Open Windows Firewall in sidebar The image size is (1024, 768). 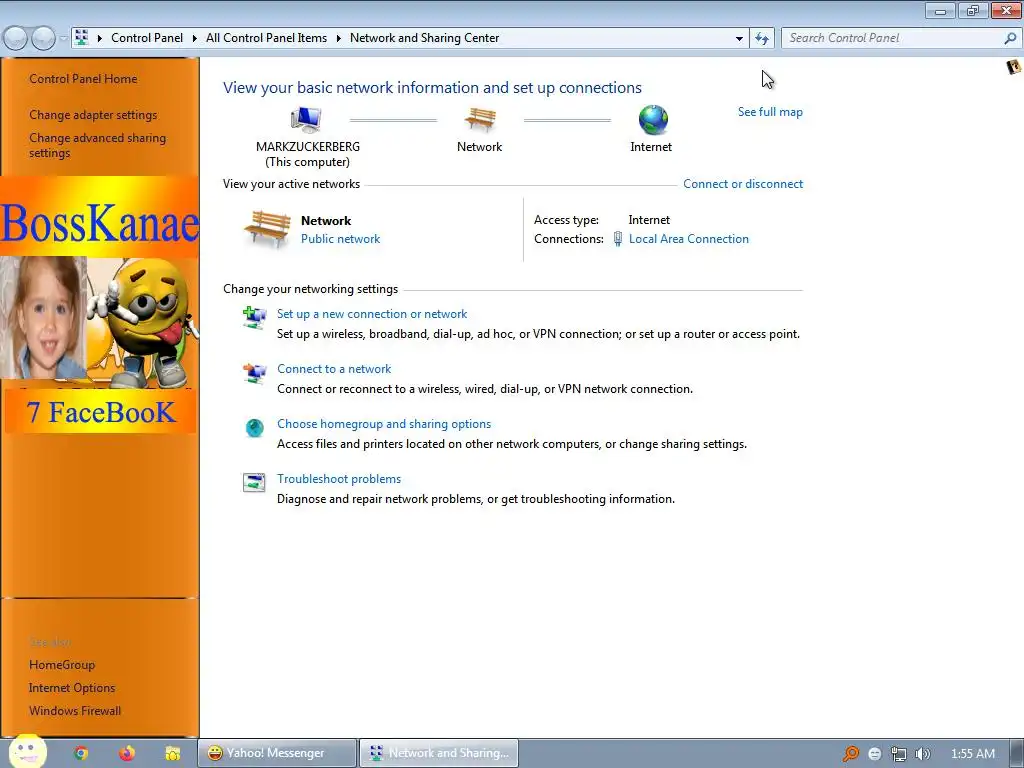click(x=75, y=711)
